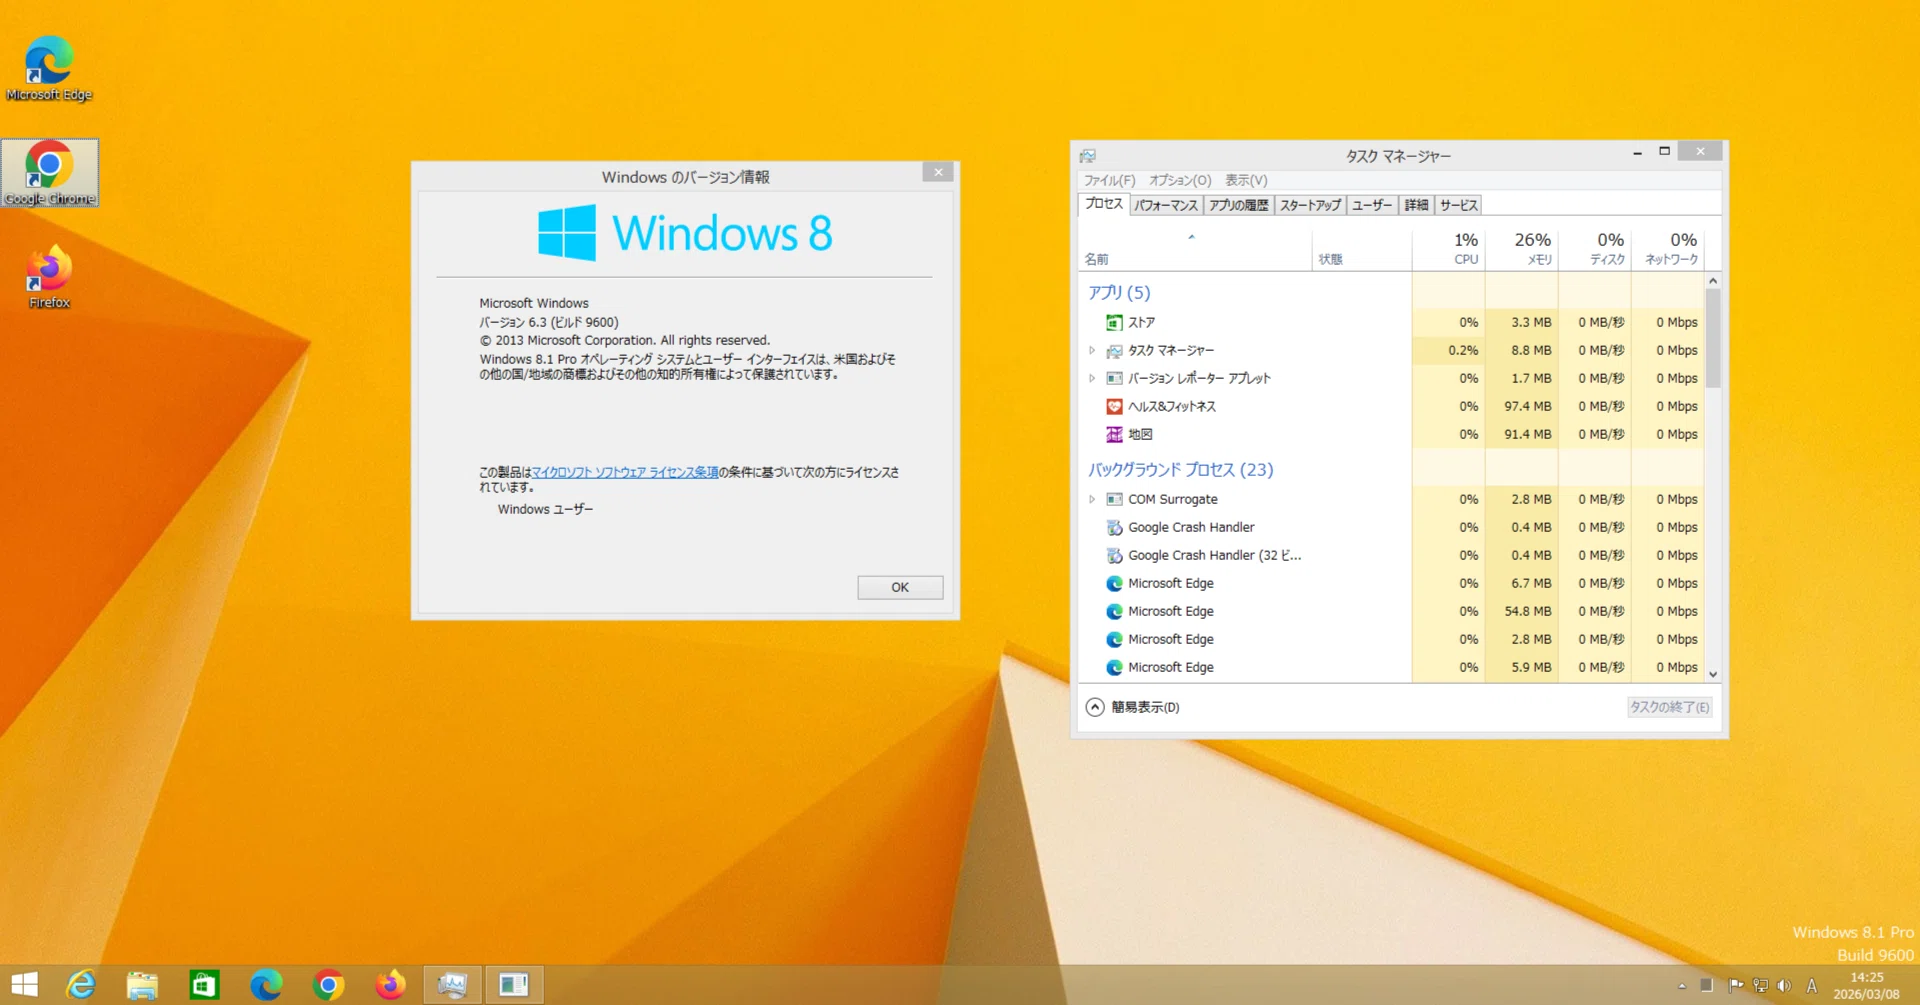The image size is (1920, 1005).
Task: Select the Google Crash Handler (32 ビ... row
Action: click(1391, 555)
